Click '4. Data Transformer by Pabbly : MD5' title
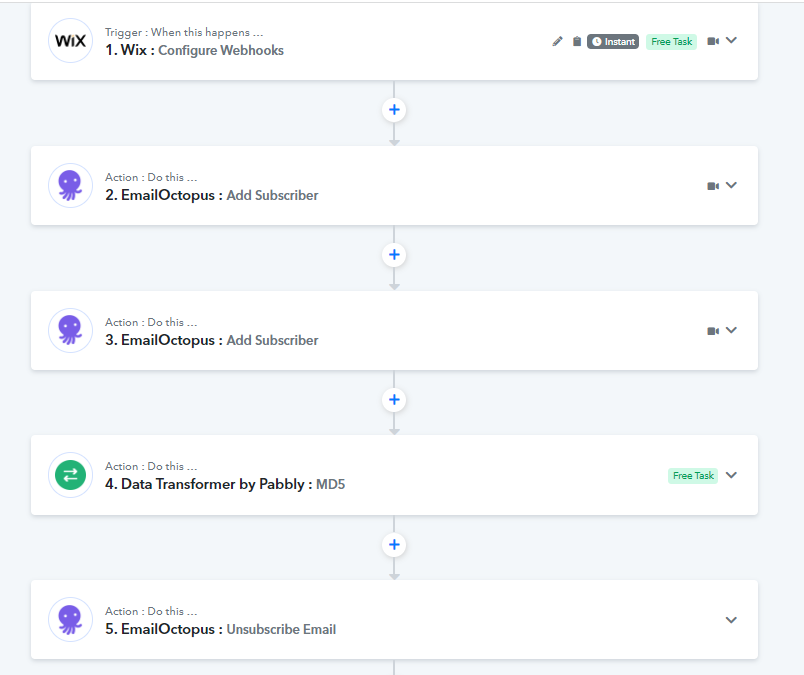 225,484
